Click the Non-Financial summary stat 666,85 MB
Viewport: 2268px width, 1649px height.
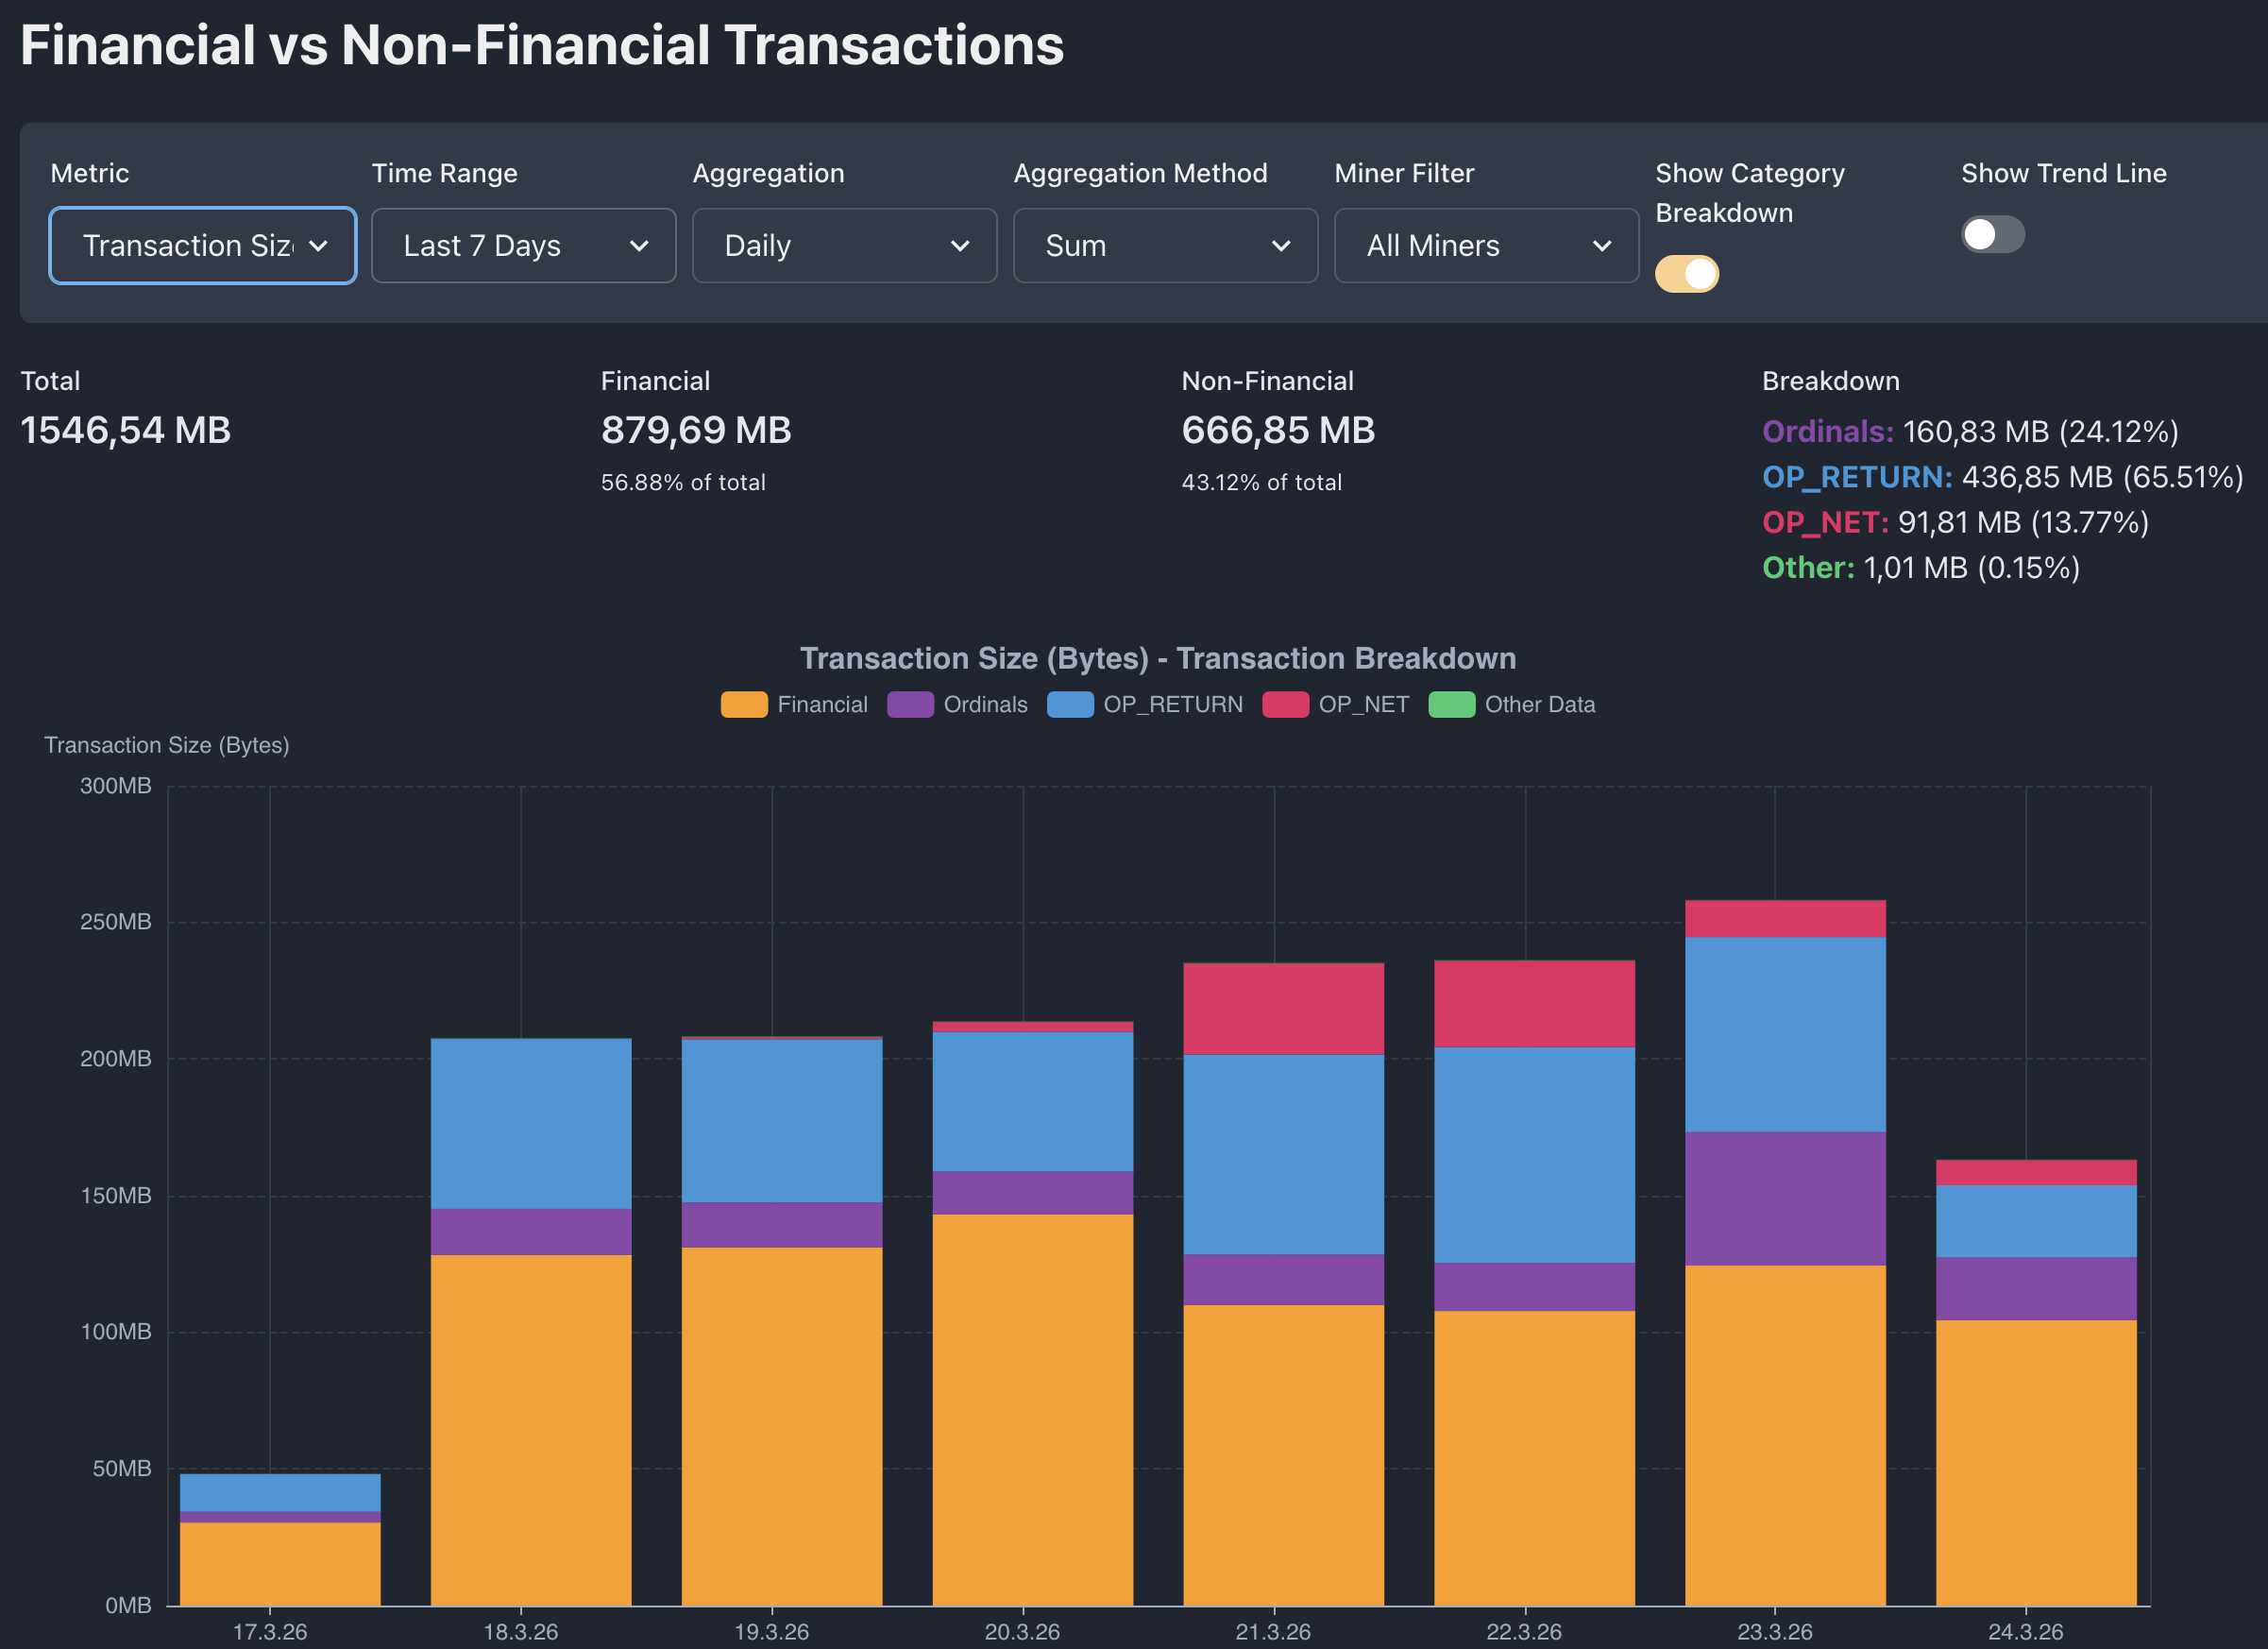click(x=1277, y=430)
